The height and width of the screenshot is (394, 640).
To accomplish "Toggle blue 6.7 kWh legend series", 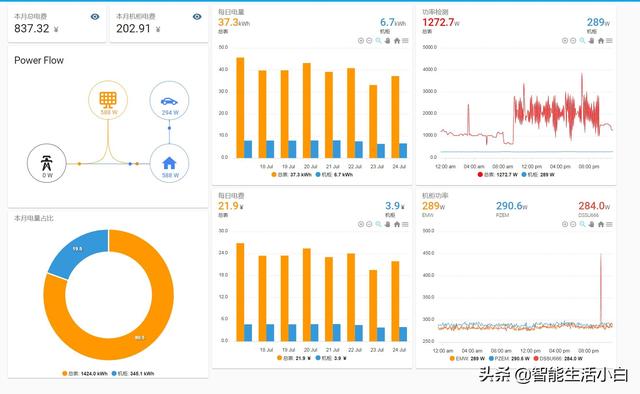I will click(x=334, y=174).
